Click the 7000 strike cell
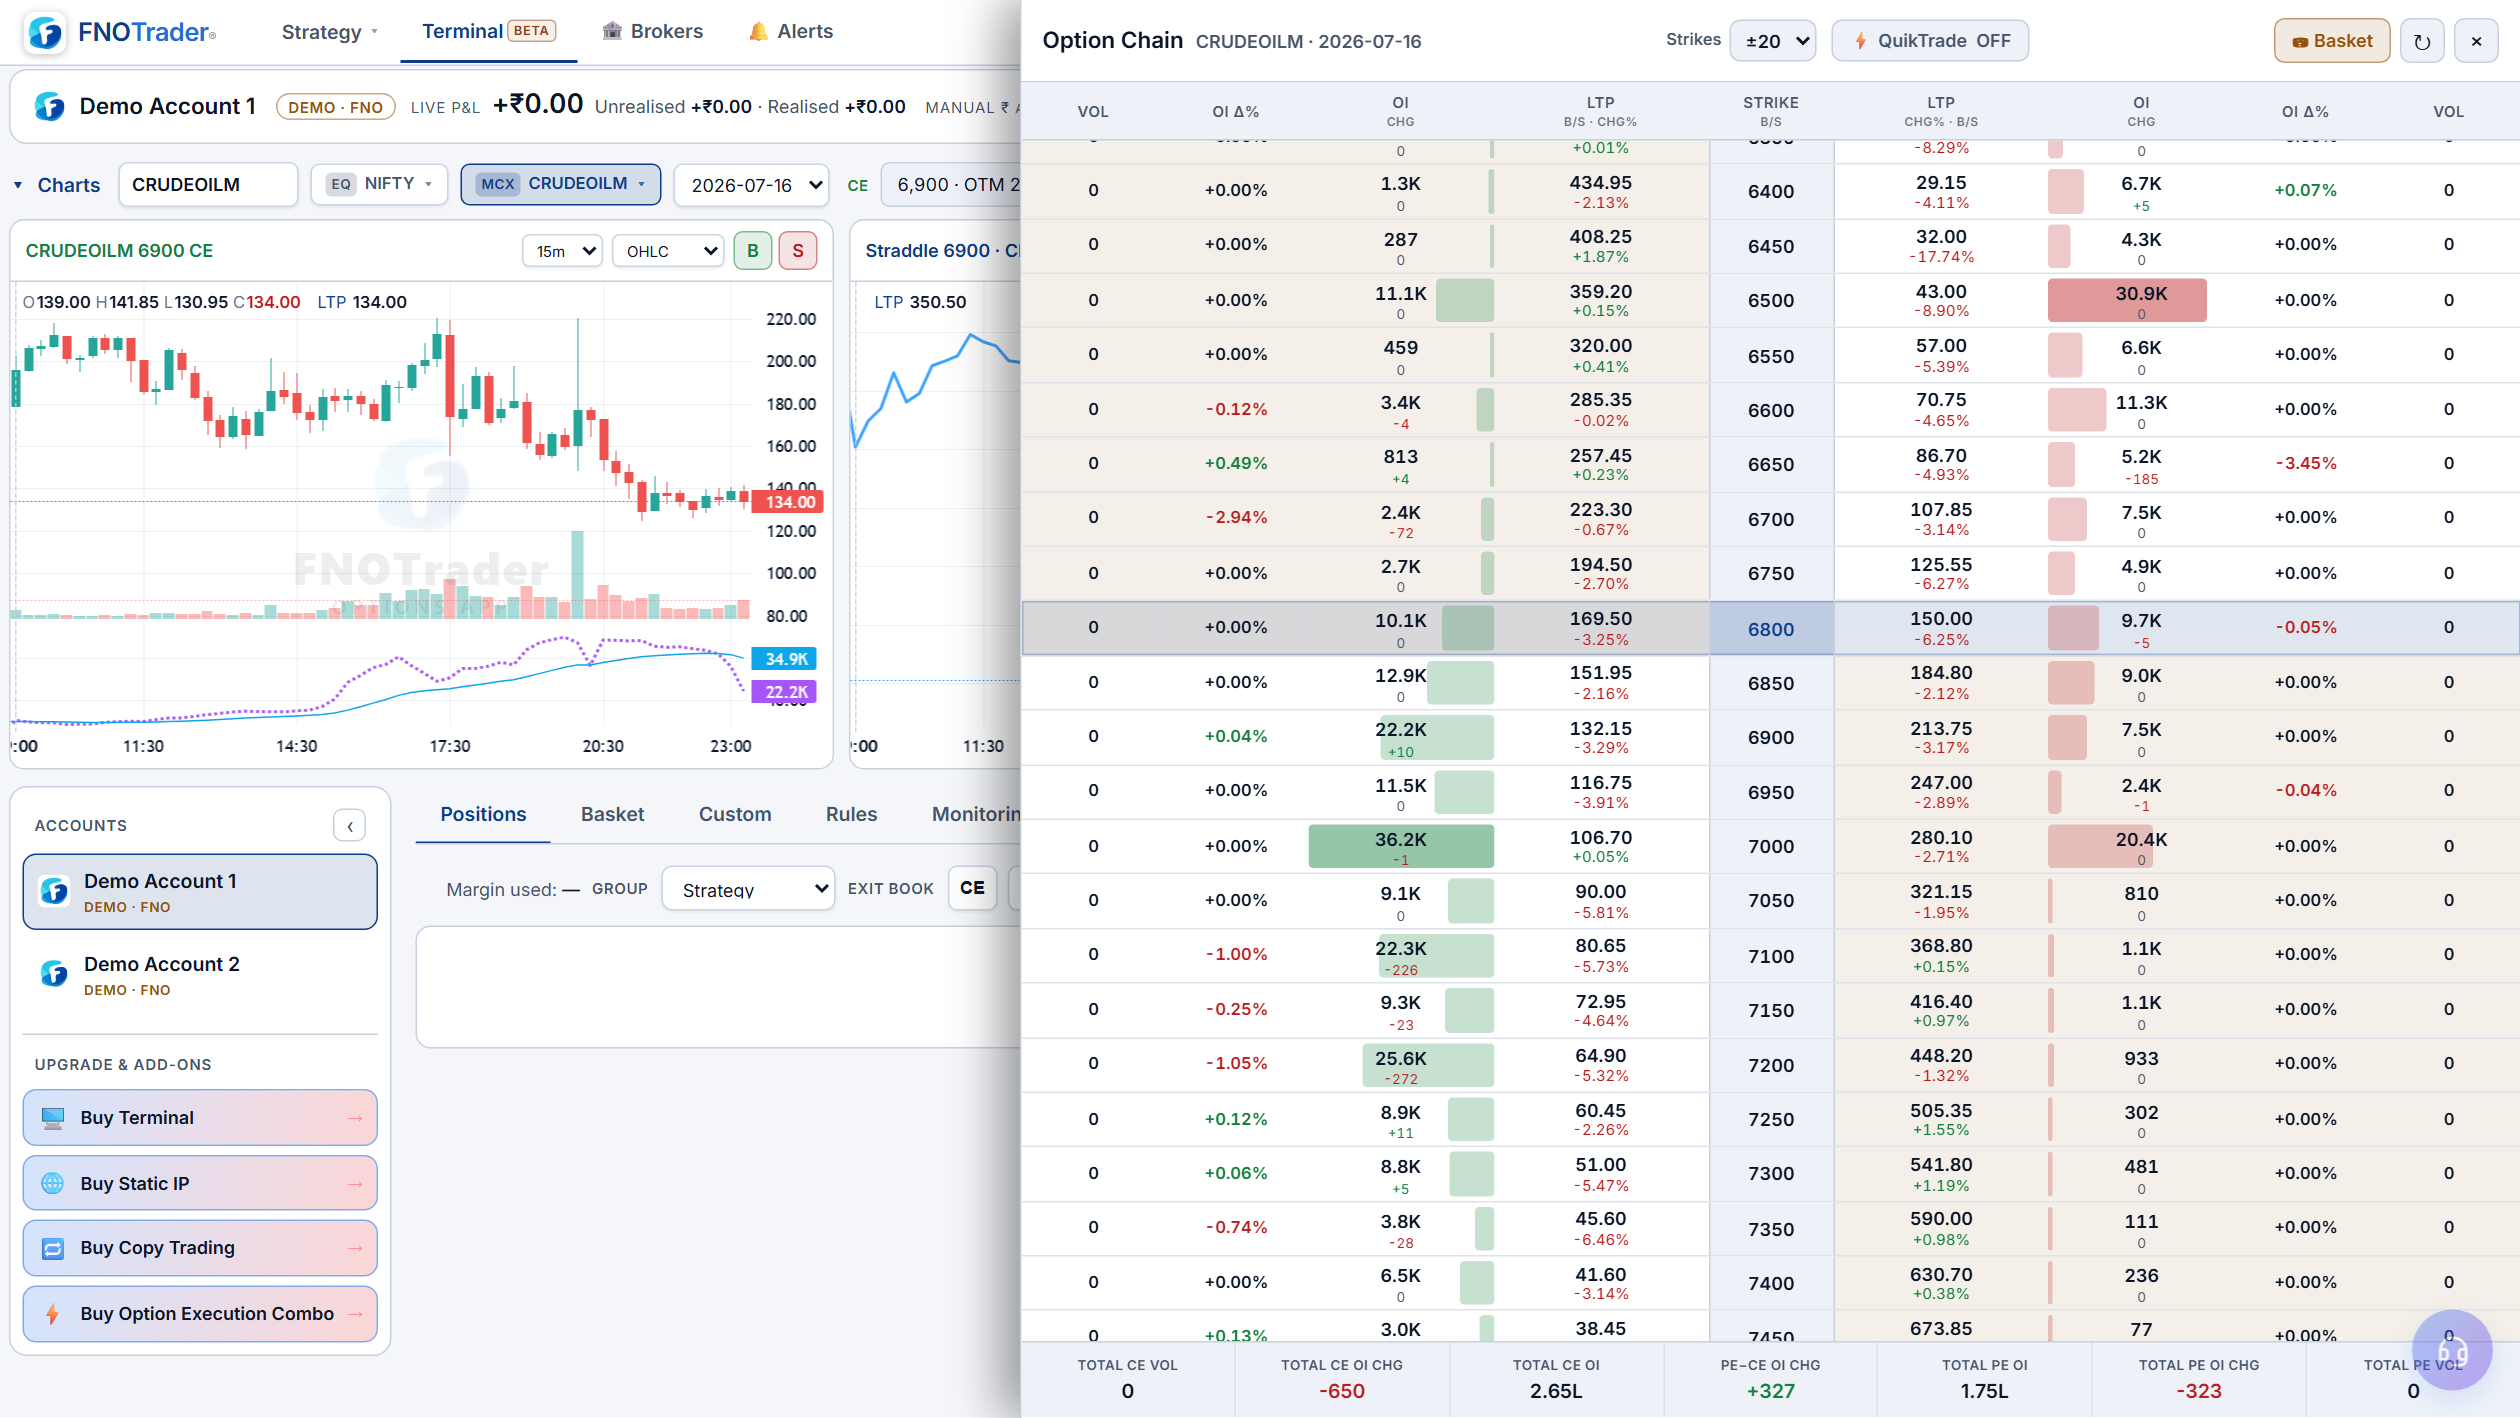The image size is (2520, 1418). click(1771, 847)
